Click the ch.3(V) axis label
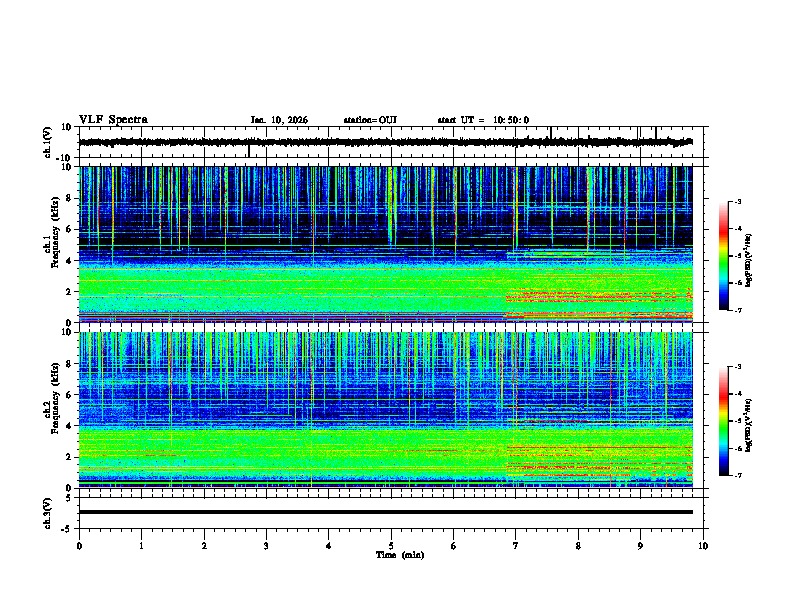Screen dimensions: 792x612 [48, 513]
